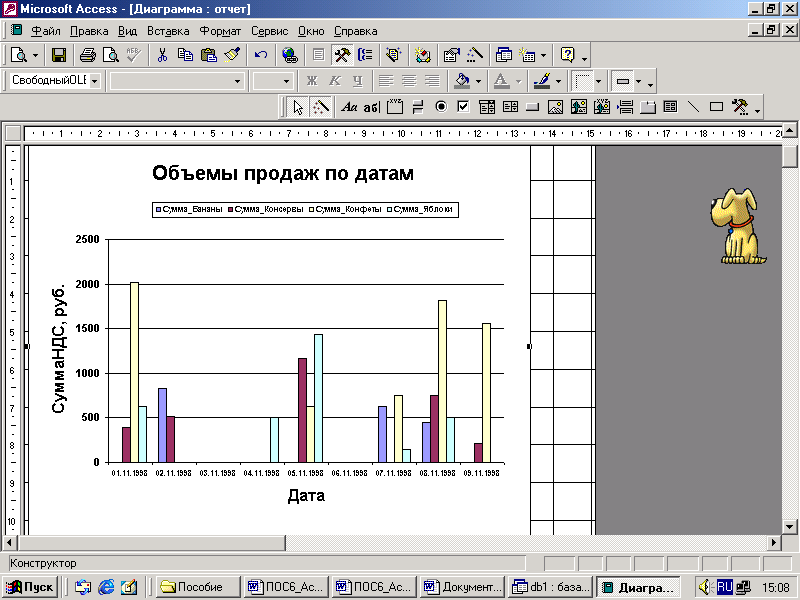The image size is (800, 600).
Task: Switch to Пособие taskbar window
Action: coord(199,587)
